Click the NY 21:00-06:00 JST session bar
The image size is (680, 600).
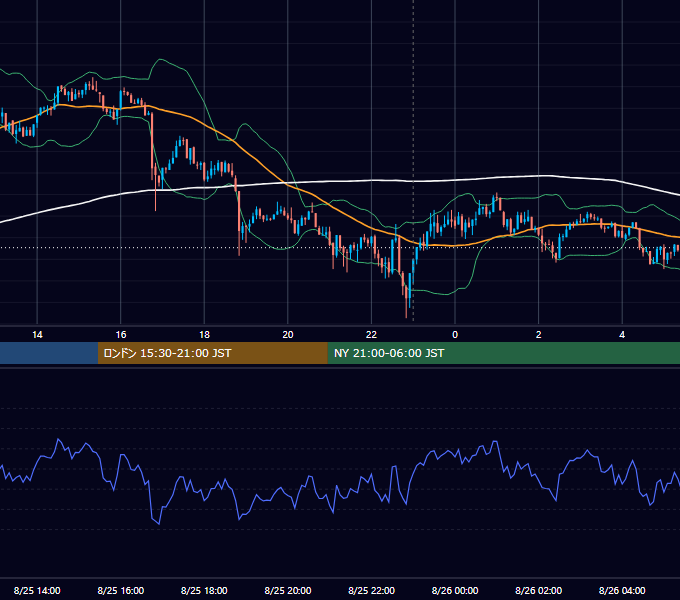pyautogui.click(x=503, y=353)
